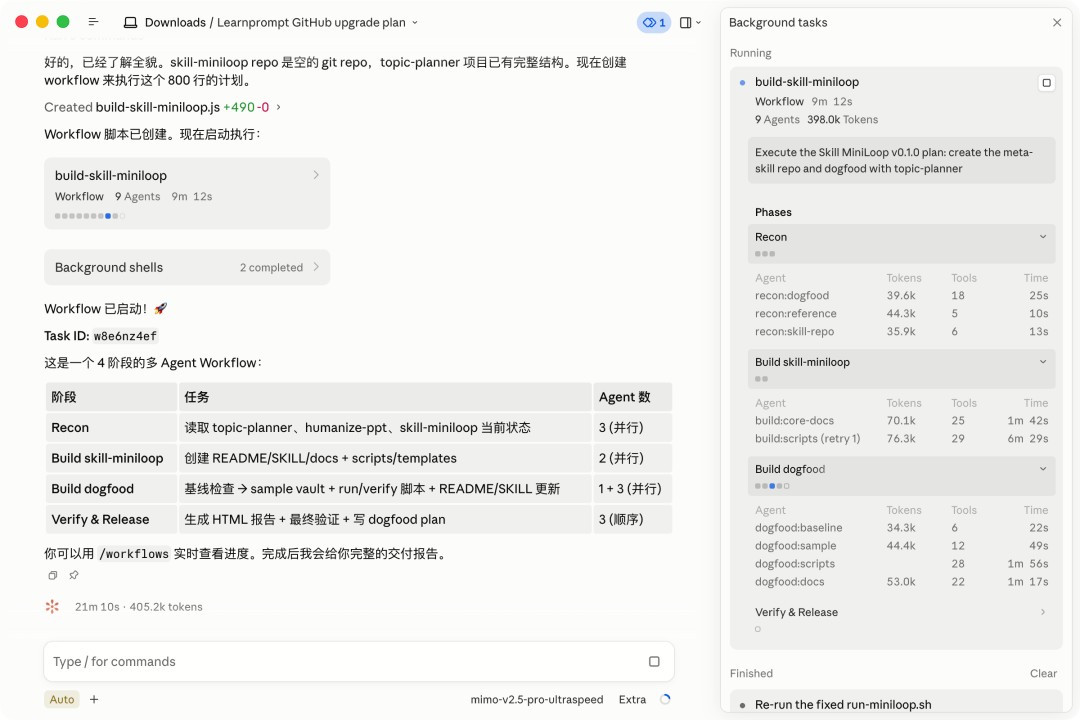
Task: Click the Time column header under Build dogfood
Action: (1035, 511)
